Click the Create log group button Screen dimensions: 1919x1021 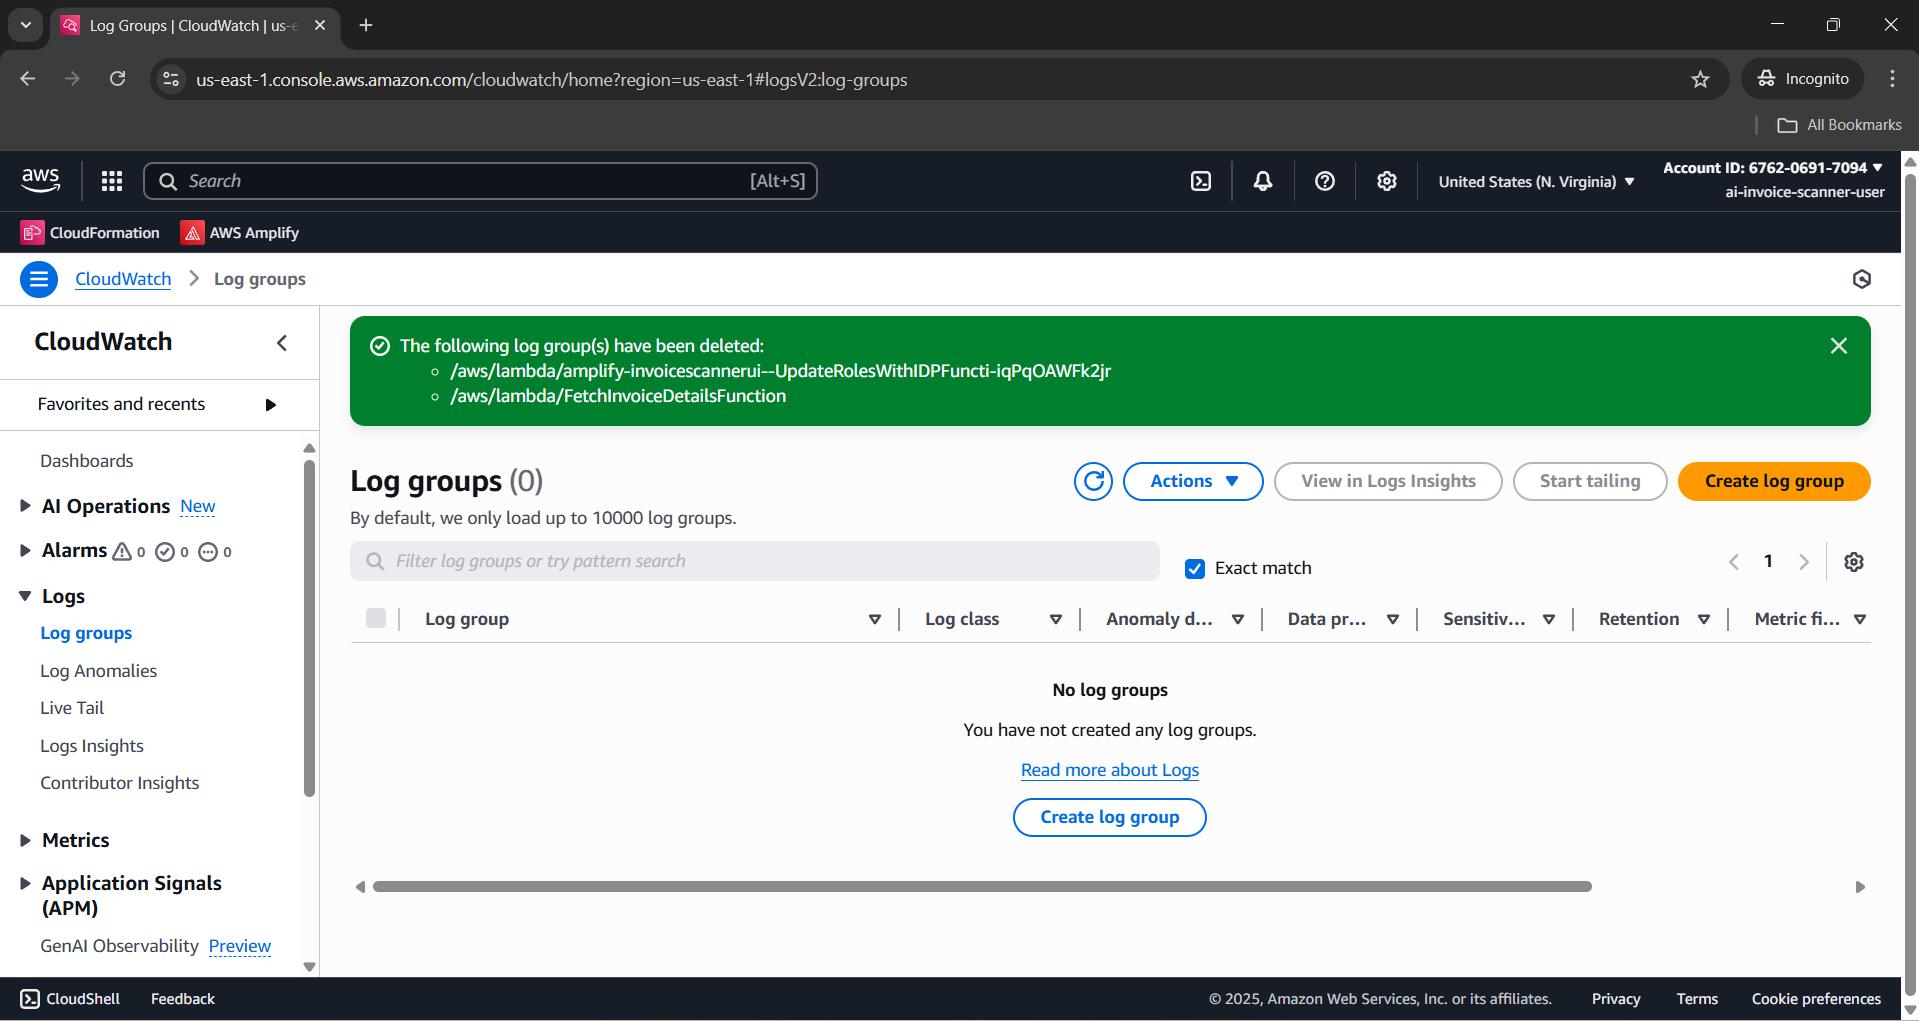tap(1773, 481)
